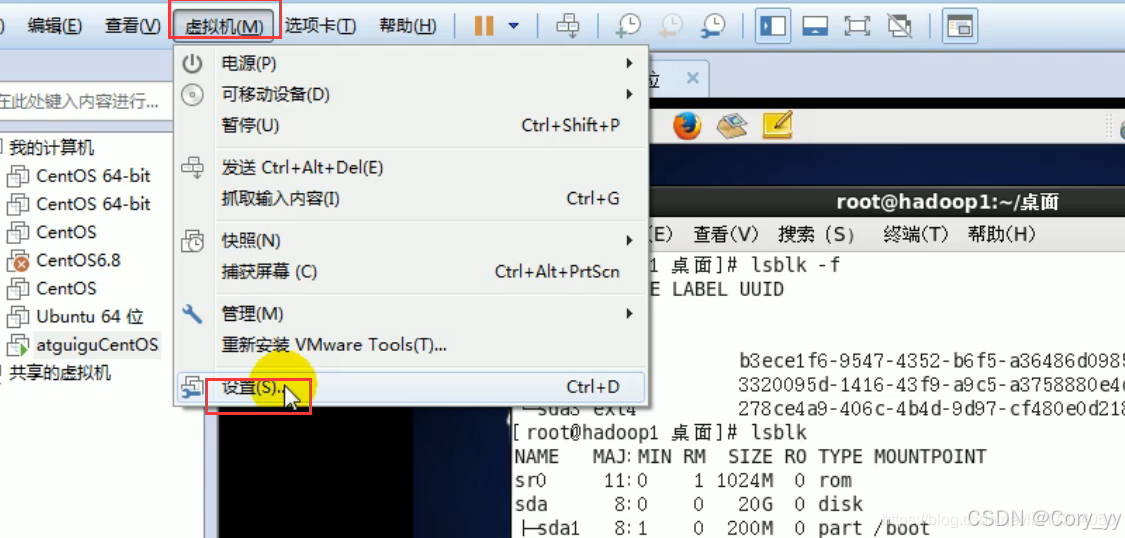
Task: Select Ubuntu 64 位 virtual machine
Action: pos(90,316)
